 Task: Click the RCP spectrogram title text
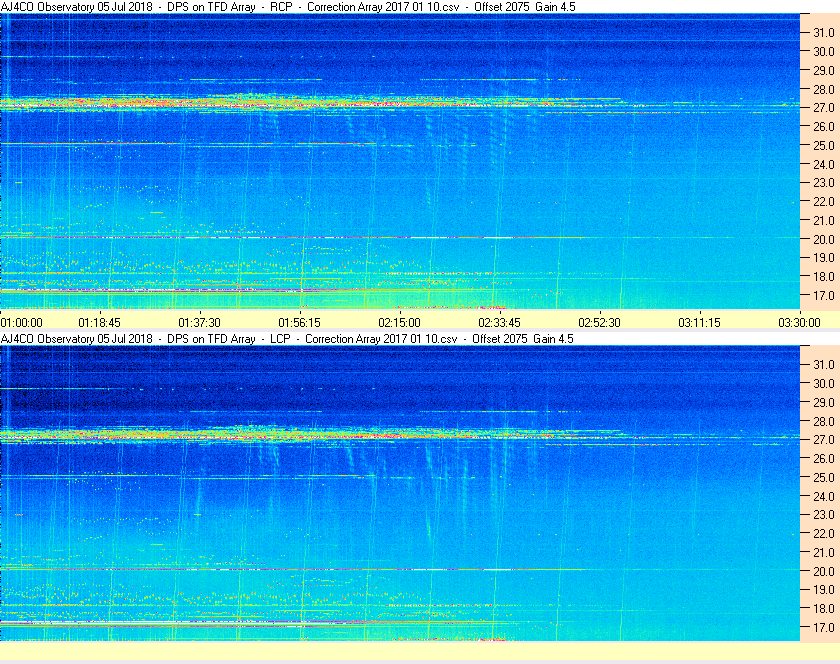click(x=288, y=7)
